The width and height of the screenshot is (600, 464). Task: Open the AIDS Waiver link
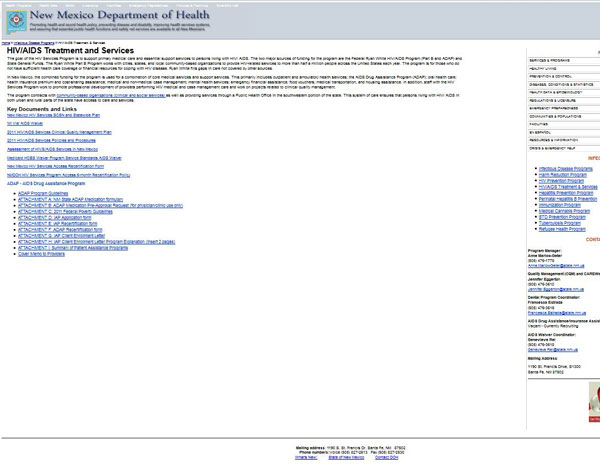point(25,124)
